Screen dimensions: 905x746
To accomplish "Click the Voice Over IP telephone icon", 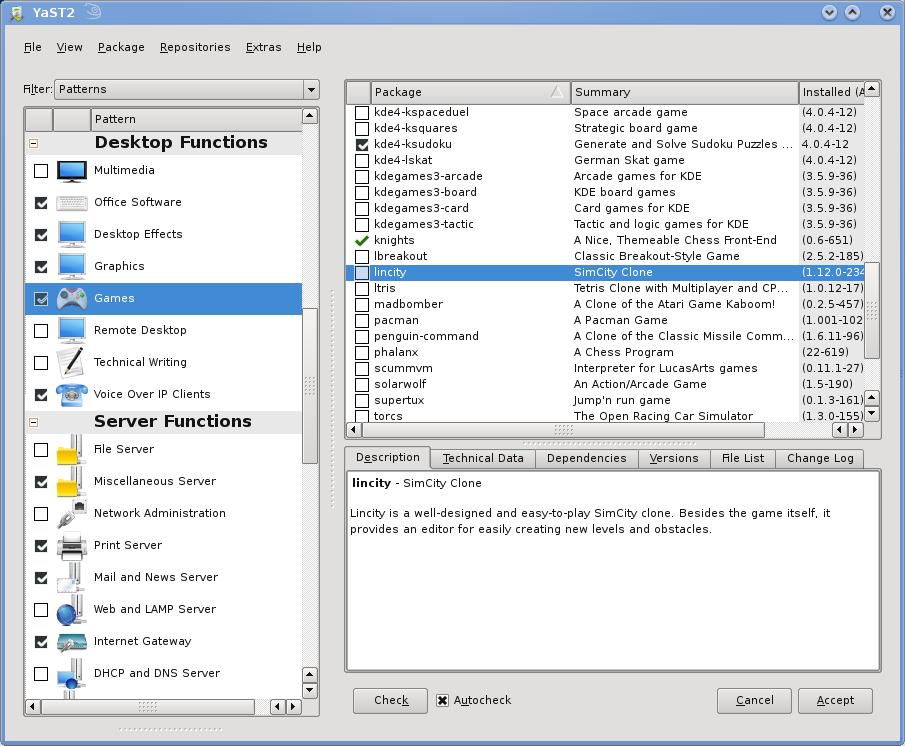I will tap(71, 395).
